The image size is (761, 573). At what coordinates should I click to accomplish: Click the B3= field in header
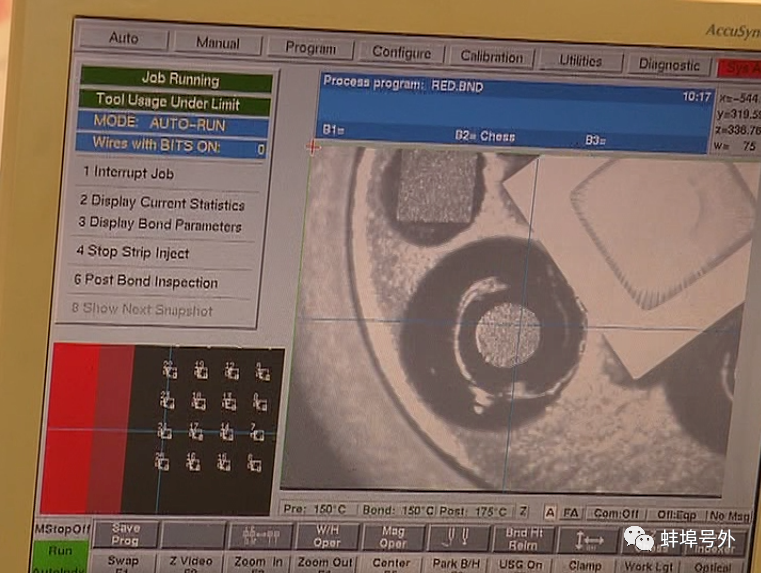(595, 140)
